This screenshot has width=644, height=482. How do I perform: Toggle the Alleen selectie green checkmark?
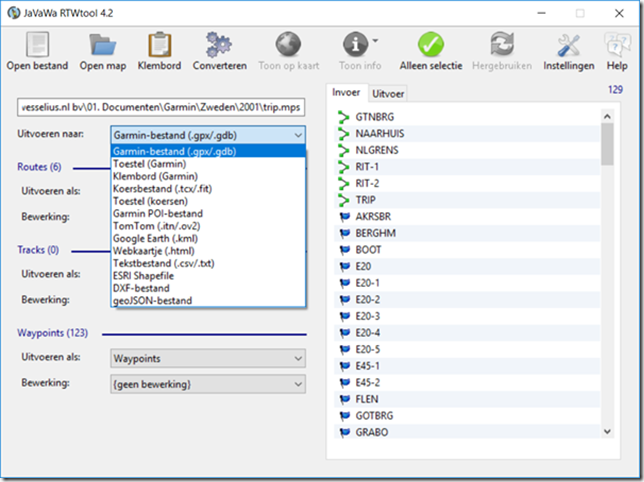coord(430,46)
